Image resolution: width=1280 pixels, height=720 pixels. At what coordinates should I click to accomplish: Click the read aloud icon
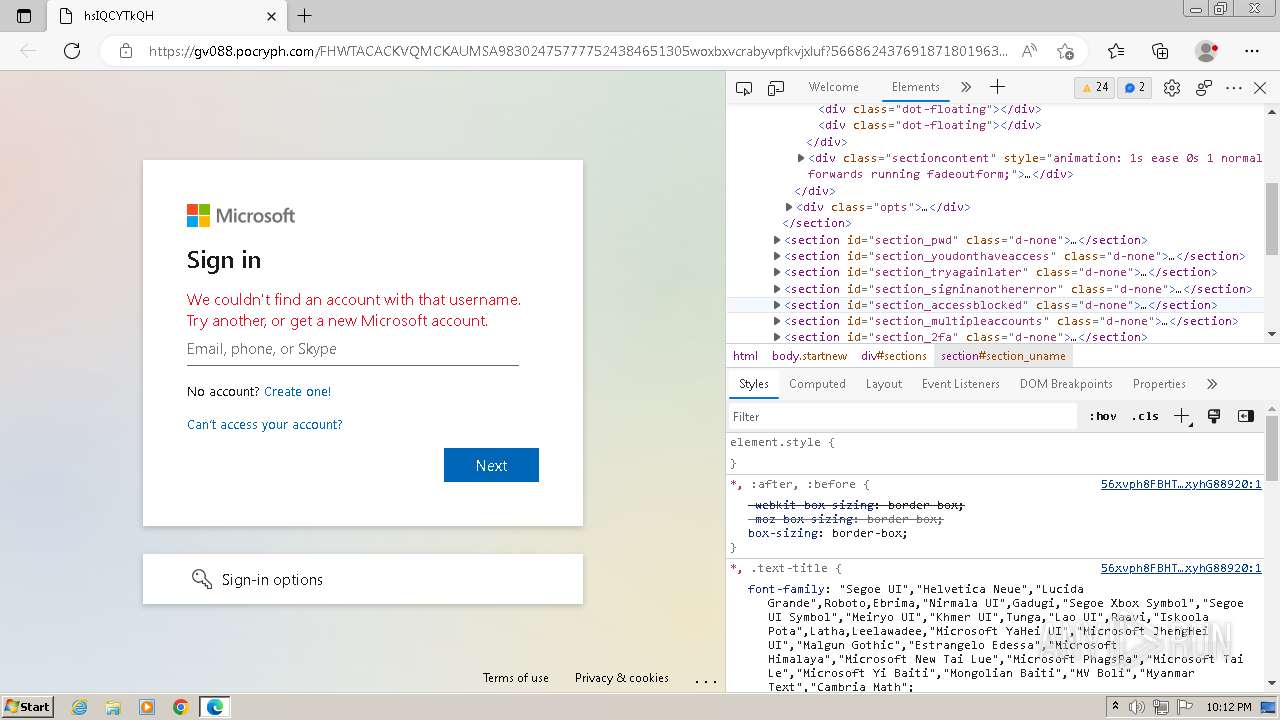pyautogui.click(x=1029, y=51)
